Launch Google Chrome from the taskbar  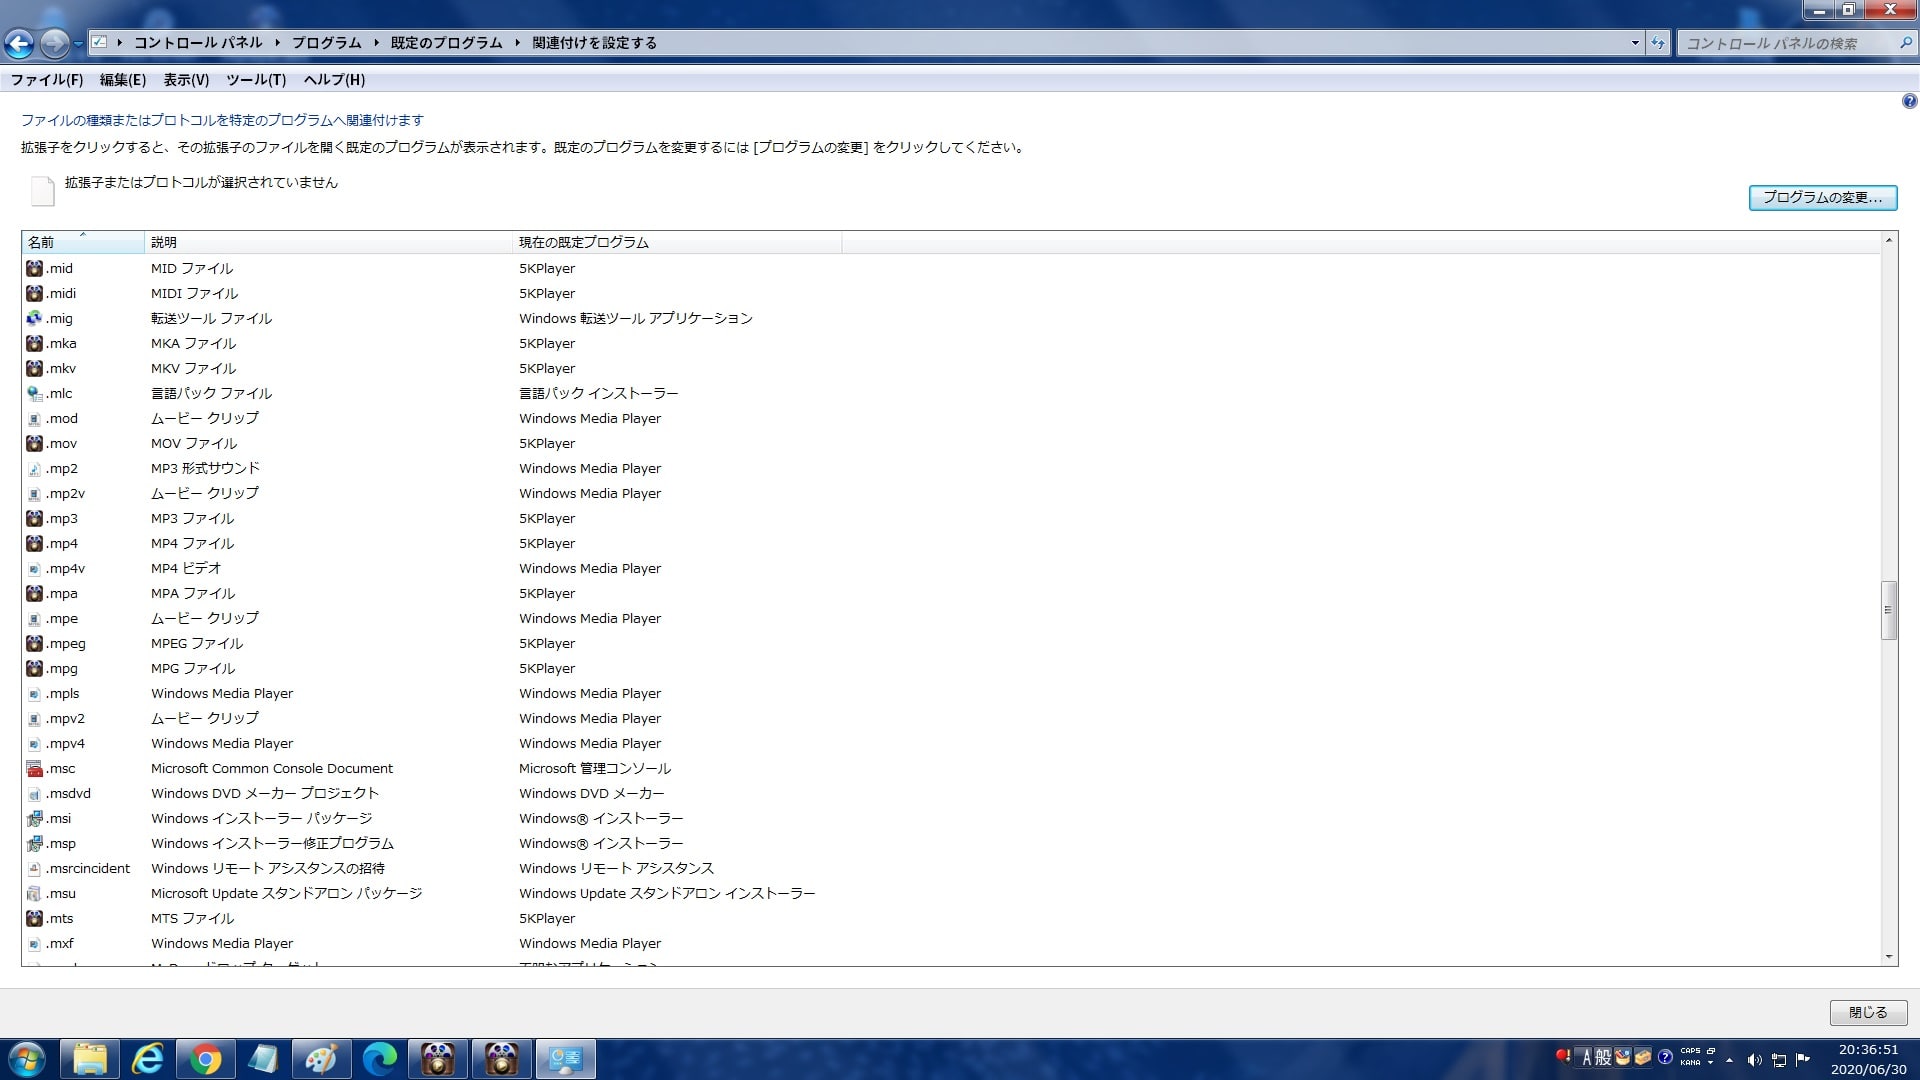206,1059
